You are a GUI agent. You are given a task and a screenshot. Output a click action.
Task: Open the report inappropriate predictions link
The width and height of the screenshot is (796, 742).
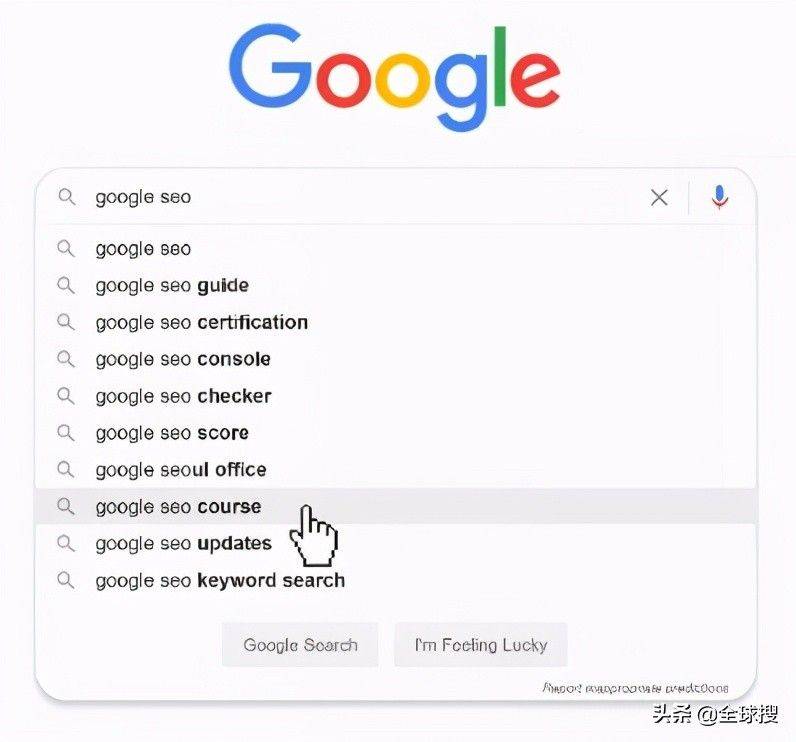pos(635,688)
